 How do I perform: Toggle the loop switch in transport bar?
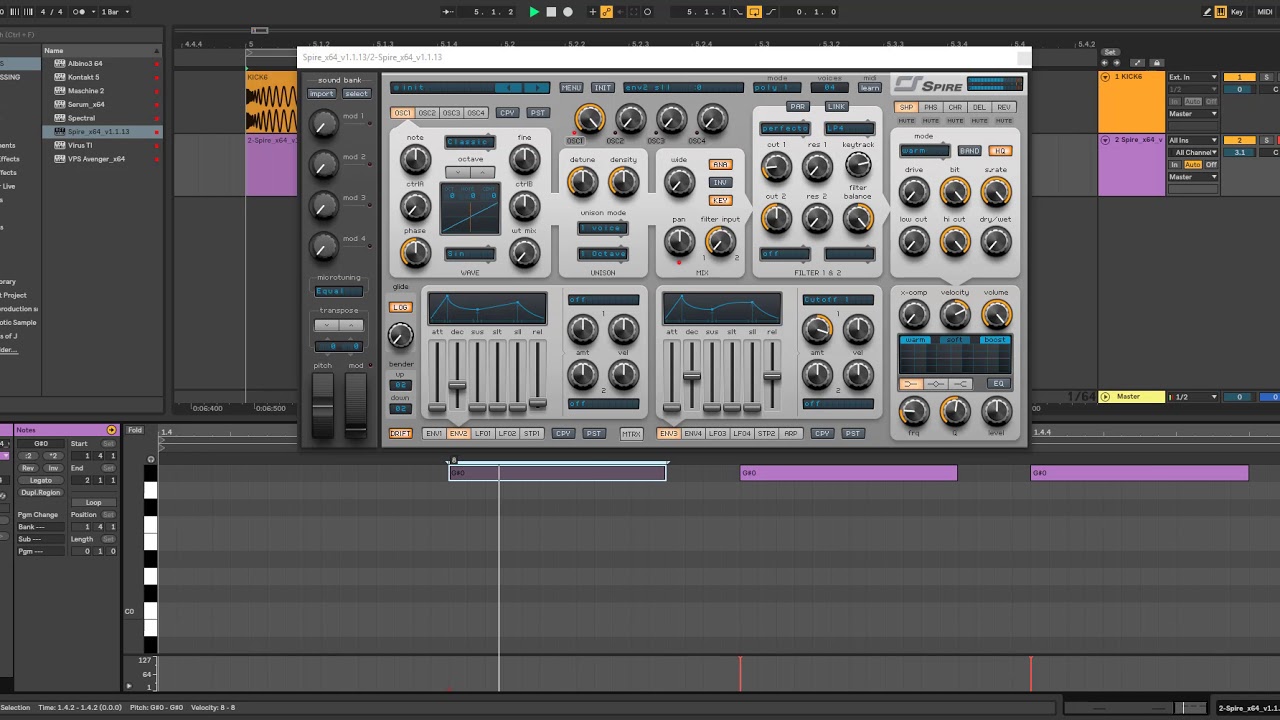tap(754, 12)
